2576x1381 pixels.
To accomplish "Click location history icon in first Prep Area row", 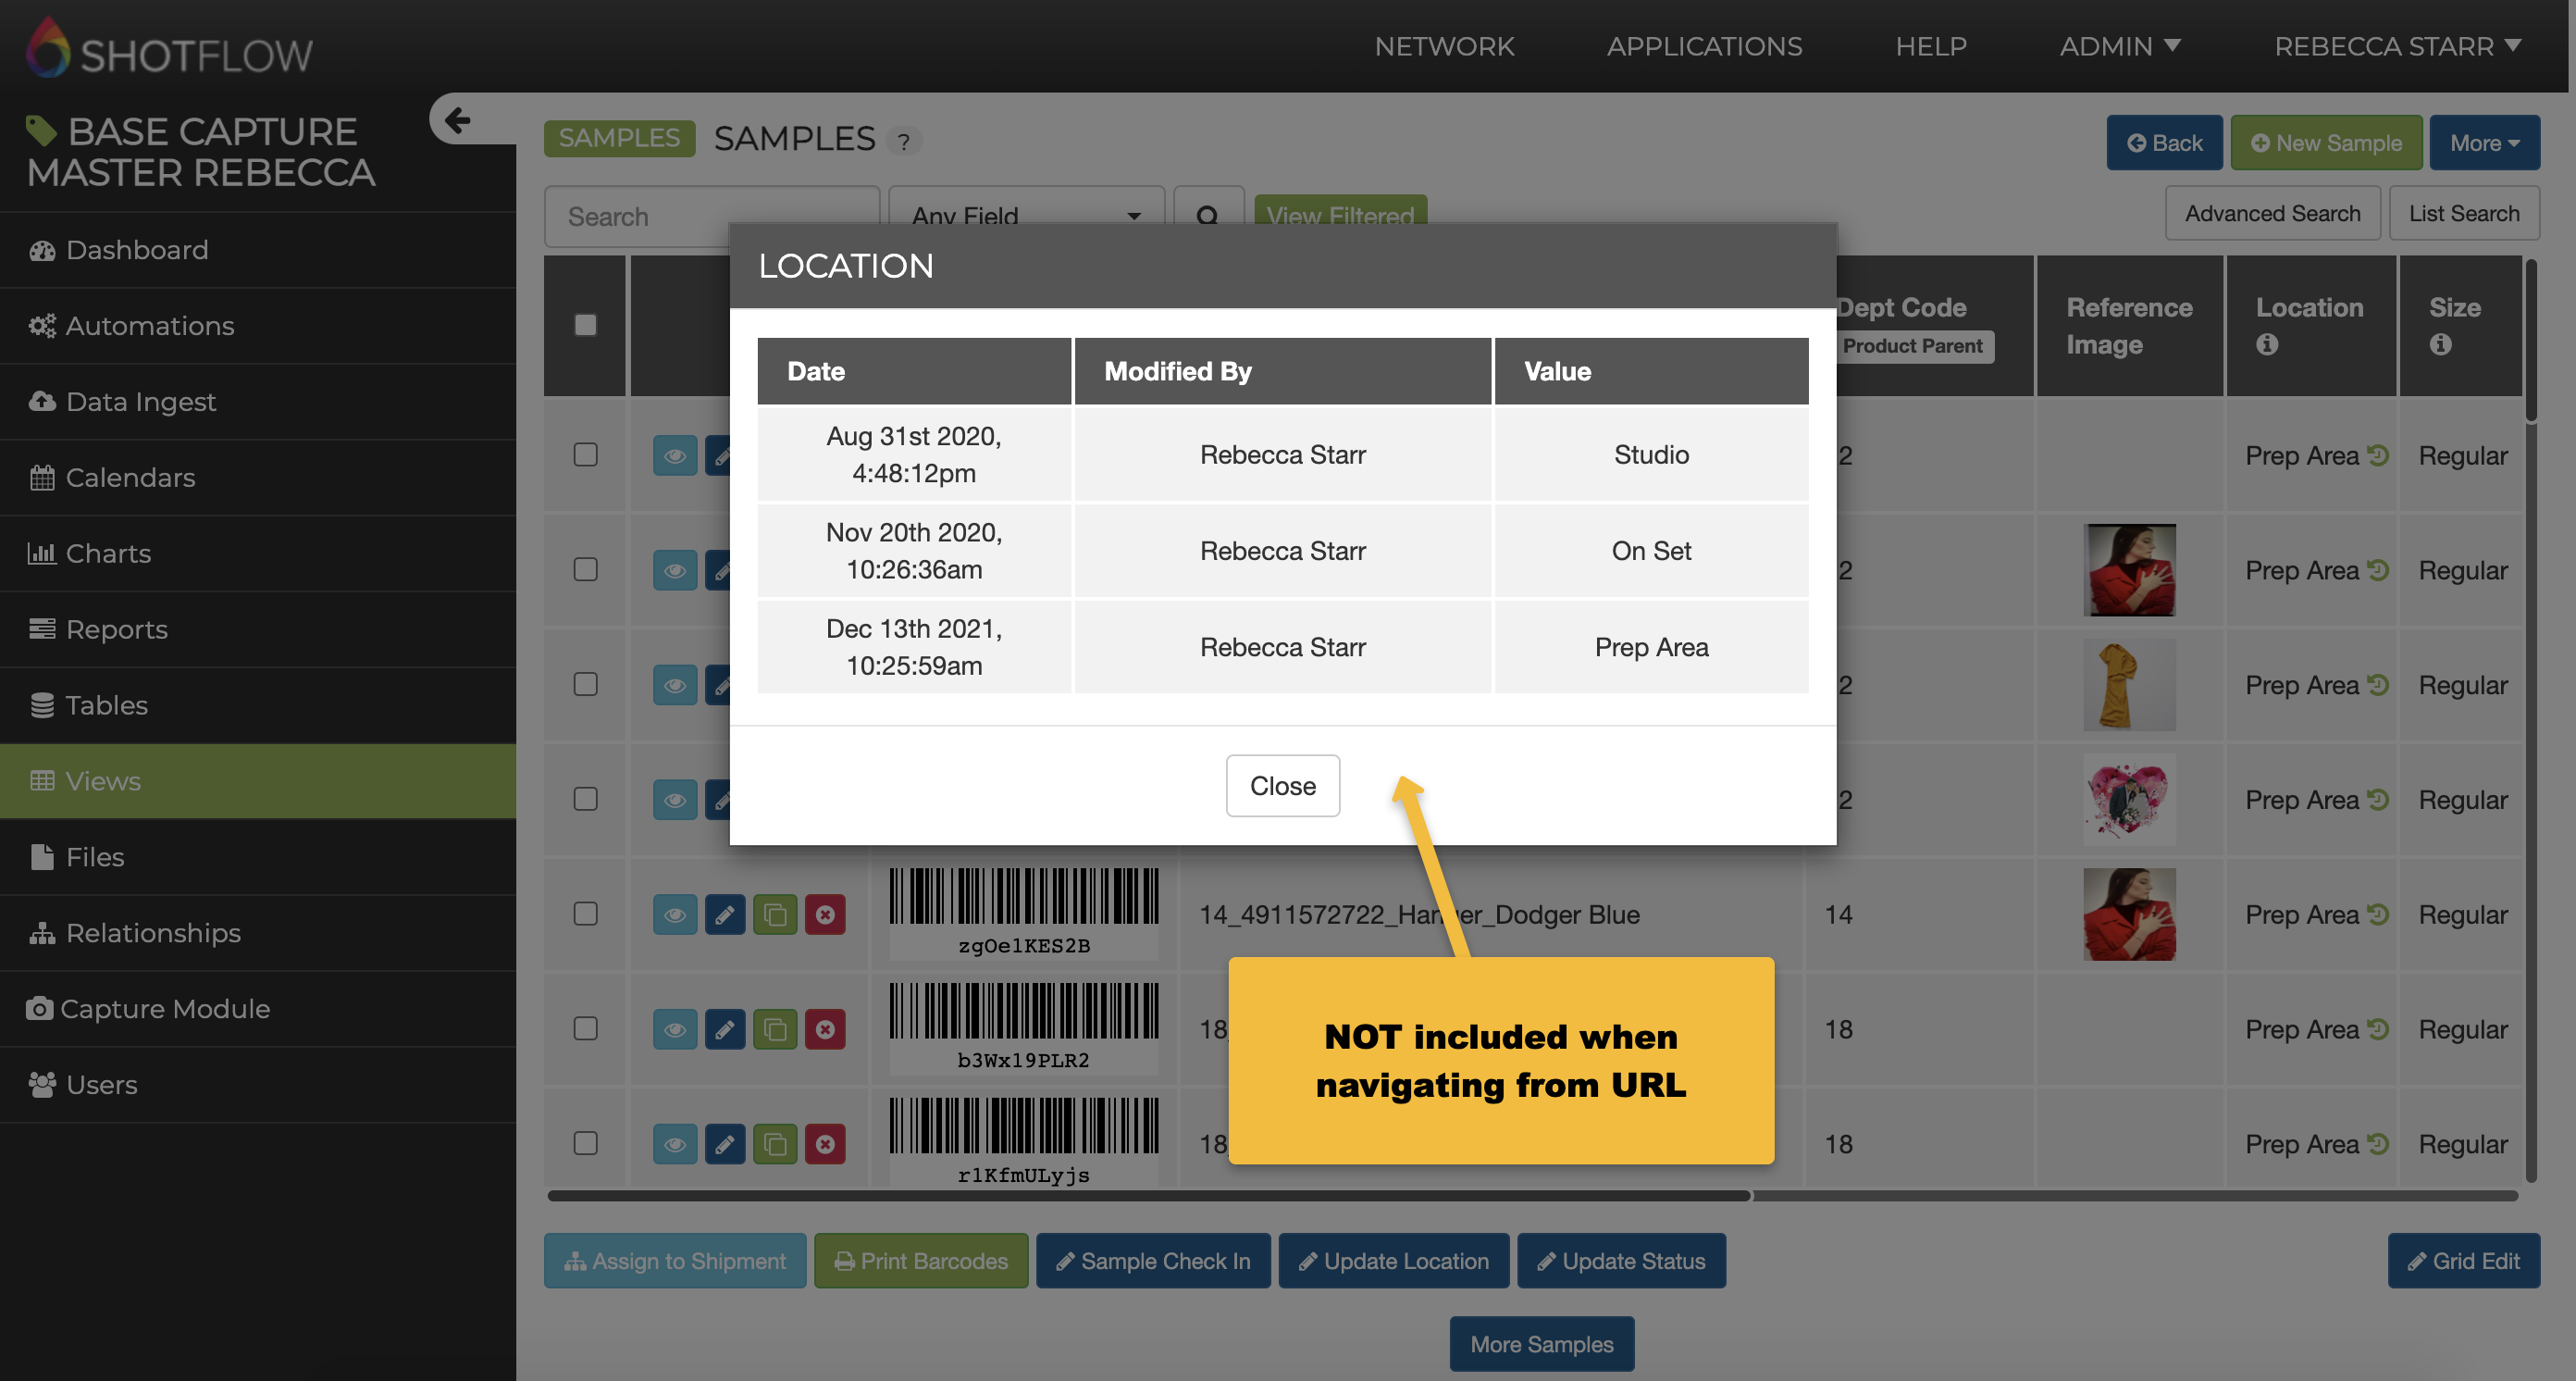I will click(2379, 456).
